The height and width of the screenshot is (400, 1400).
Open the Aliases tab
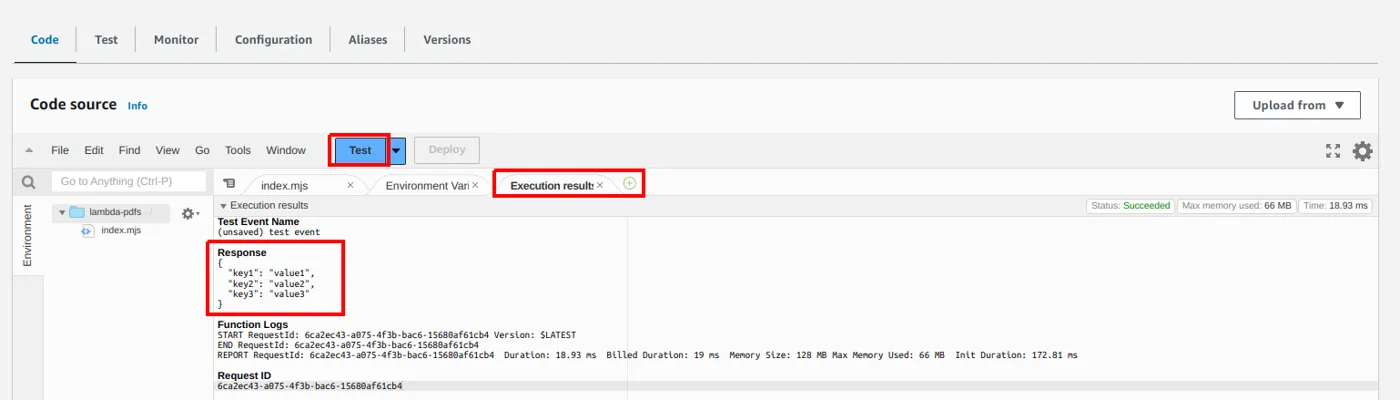pyautogui.click(x=368, y=40)
